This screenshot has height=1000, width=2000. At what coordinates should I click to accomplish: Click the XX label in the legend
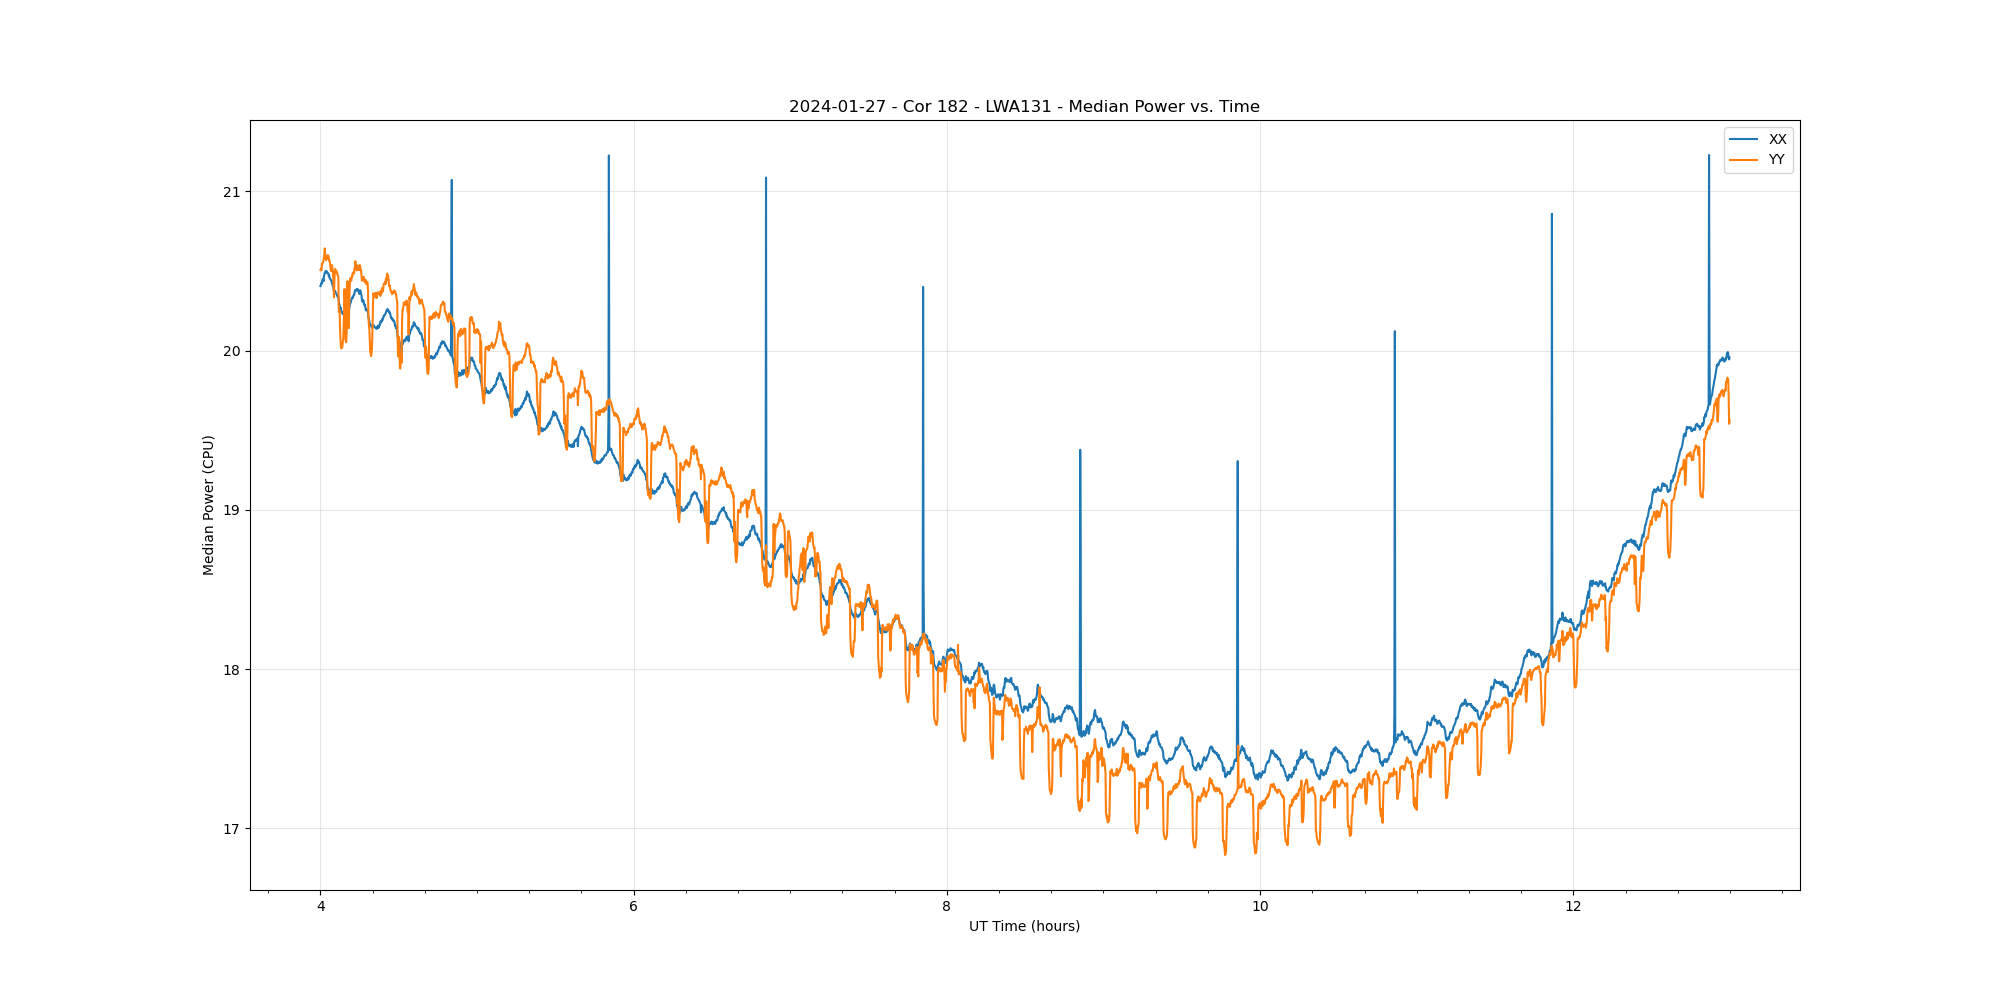[1777, 140]
